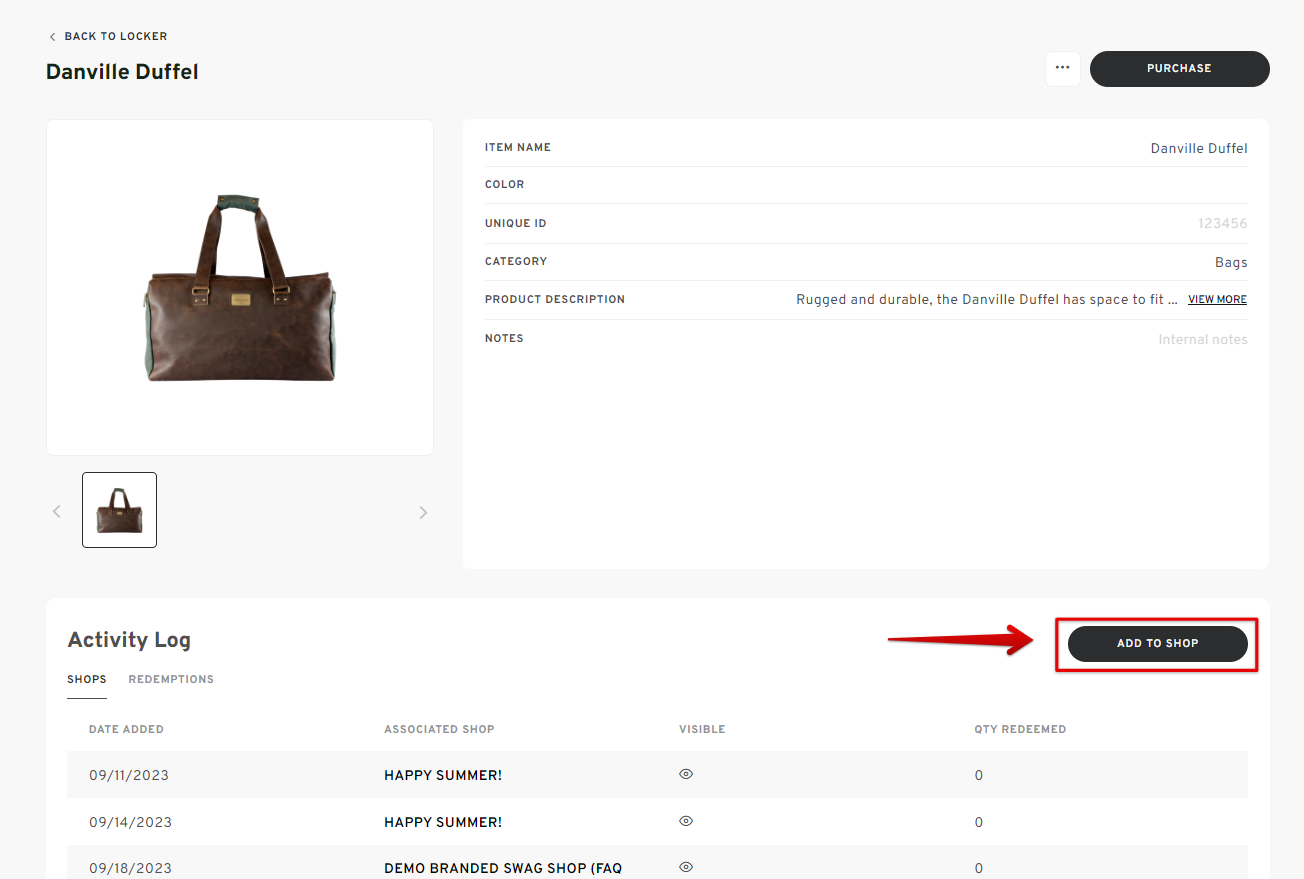Click the Item Name value Danville Duffel
1304x879 pixels.
1199,148
